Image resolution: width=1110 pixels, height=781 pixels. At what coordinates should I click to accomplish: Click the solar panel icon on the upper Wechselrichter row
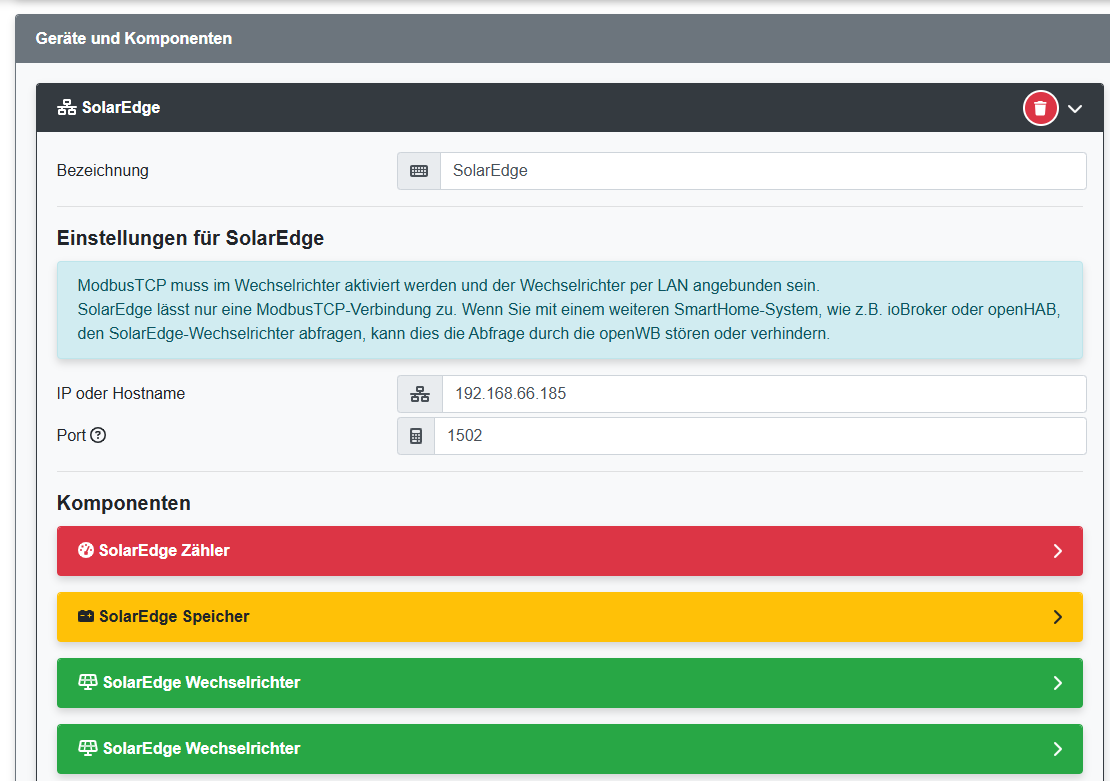tap(88, 682)
